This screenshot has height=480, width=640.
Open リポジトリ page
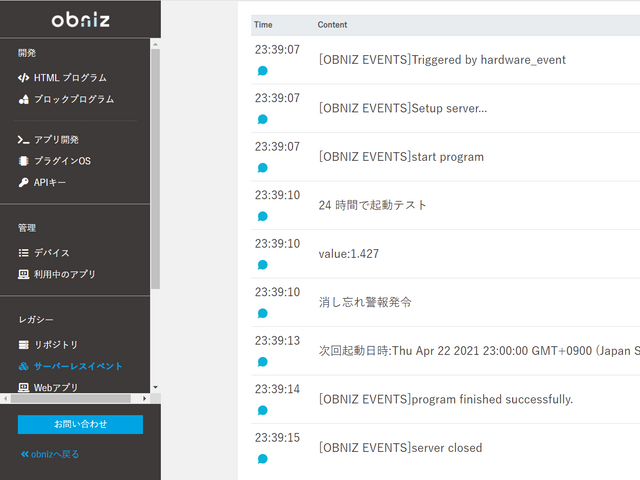point(56,345)
